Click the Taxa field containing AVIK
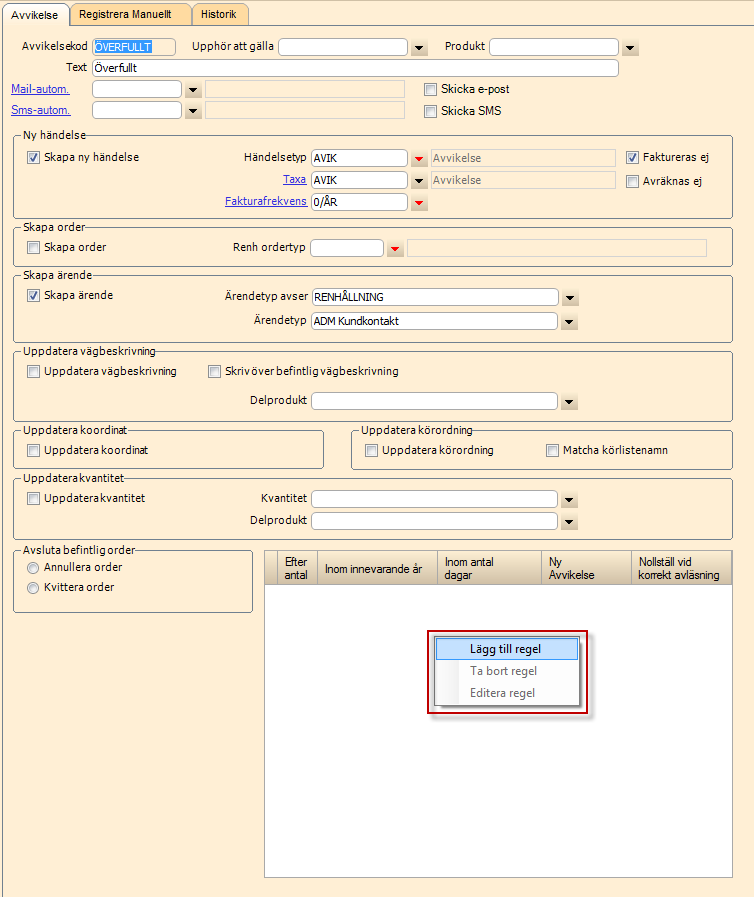754x897 pixels. (x=359, y=180)
